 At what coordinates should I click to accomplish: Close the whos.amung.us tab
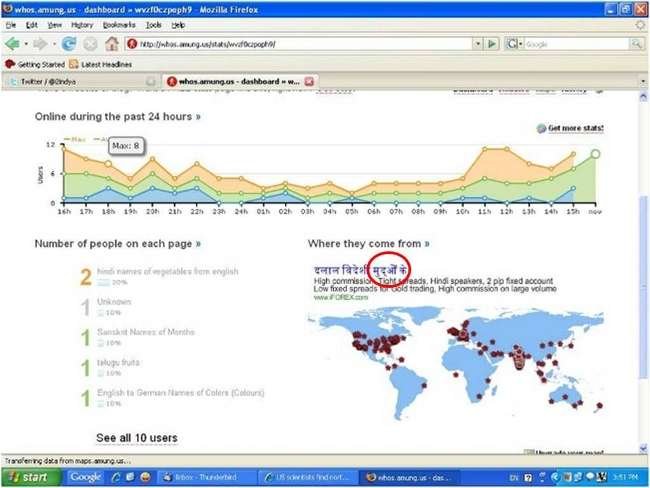point(309,81)
